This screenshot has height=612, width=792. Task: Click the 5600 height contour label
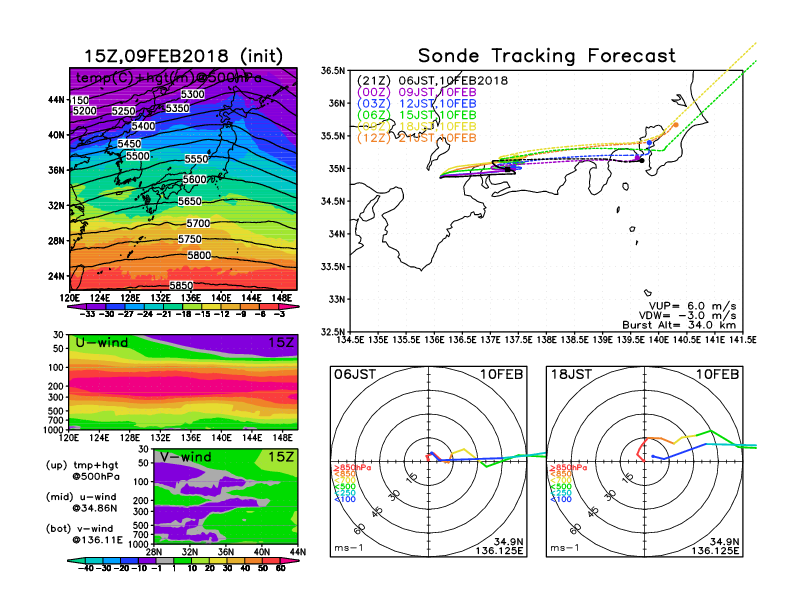(194, 180)
